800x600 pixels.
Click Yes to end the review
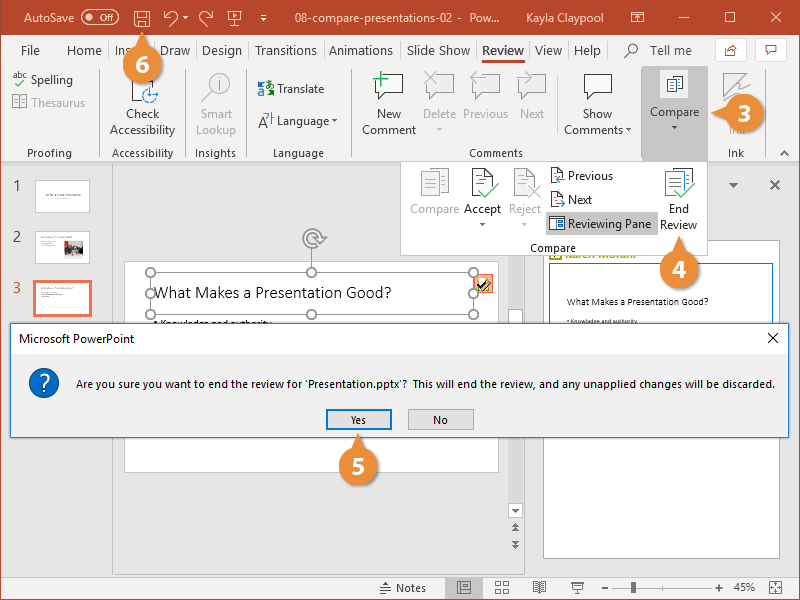click(358, 419)
